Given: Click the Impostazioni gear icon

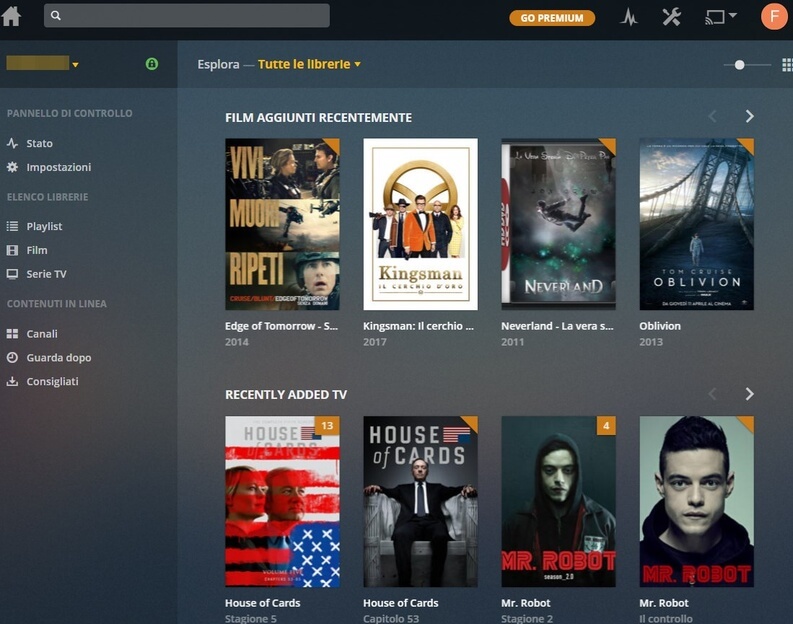Looking at the screenshot, I should [x=13, y=167].
